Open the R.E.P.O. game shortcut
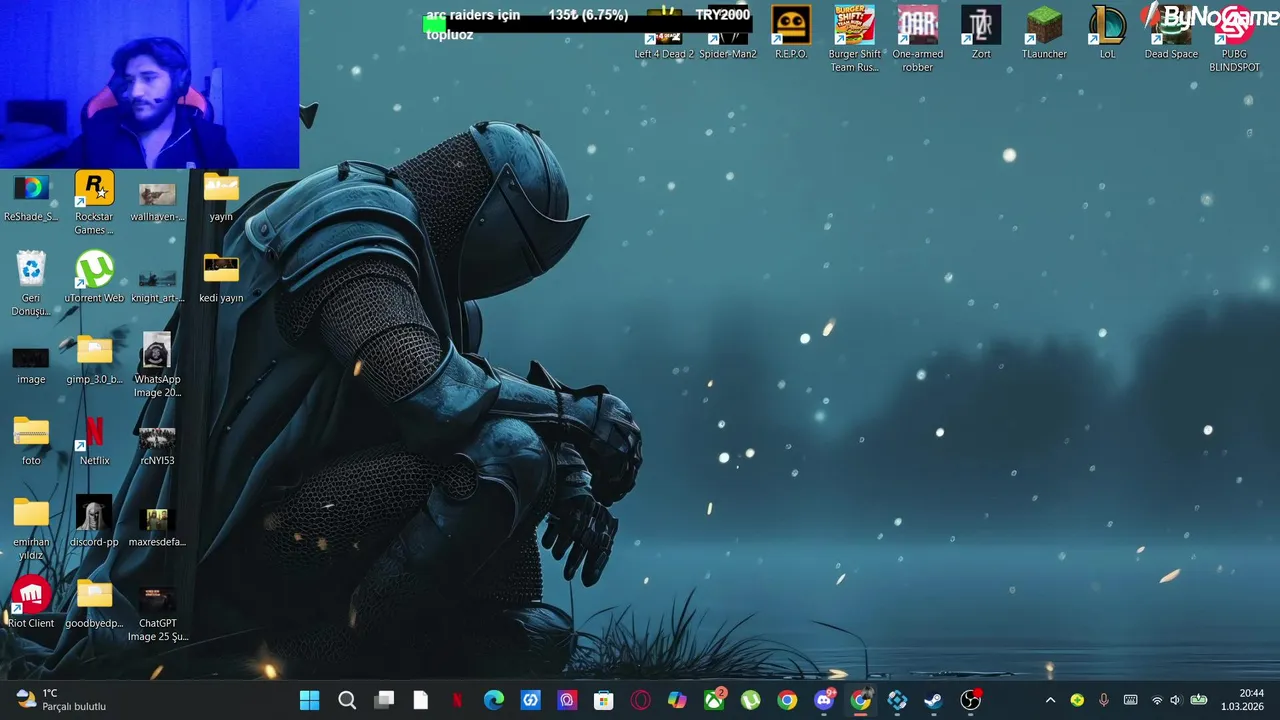1280x720 pixels. [x=791, y=33]
